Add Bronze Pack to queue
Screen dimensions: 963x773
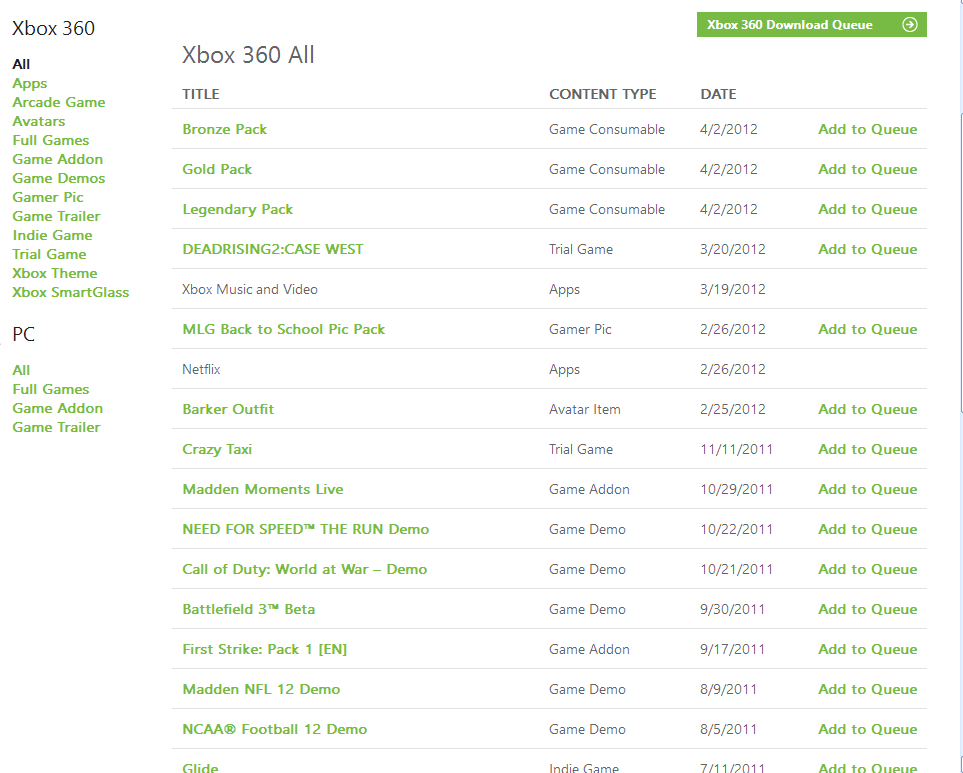pyautogui.click(x=868, y=129)
